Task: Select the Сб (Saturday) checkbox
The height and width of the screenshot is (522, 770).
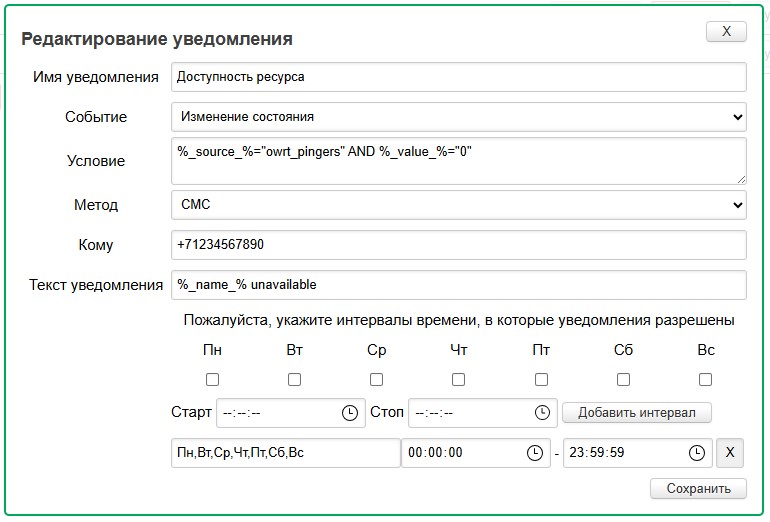Action: coord(623,380)
